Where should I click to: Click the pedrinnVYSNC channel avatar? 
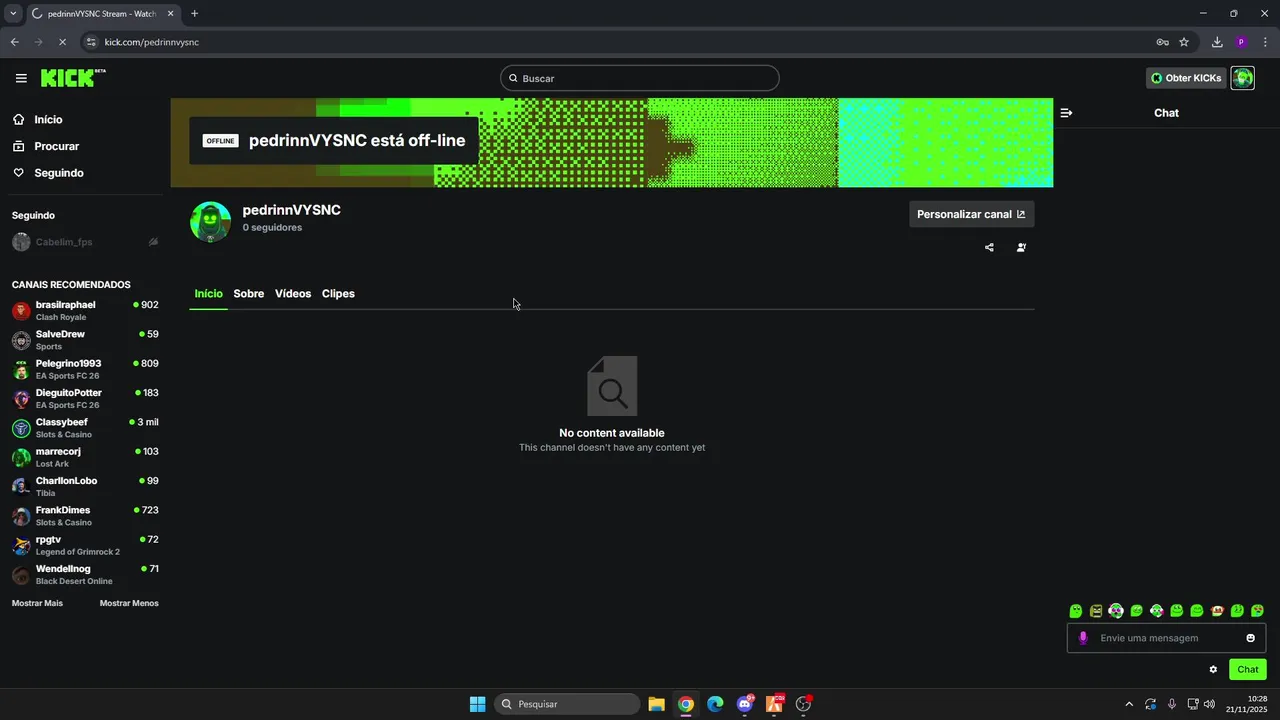coord(210,222)
